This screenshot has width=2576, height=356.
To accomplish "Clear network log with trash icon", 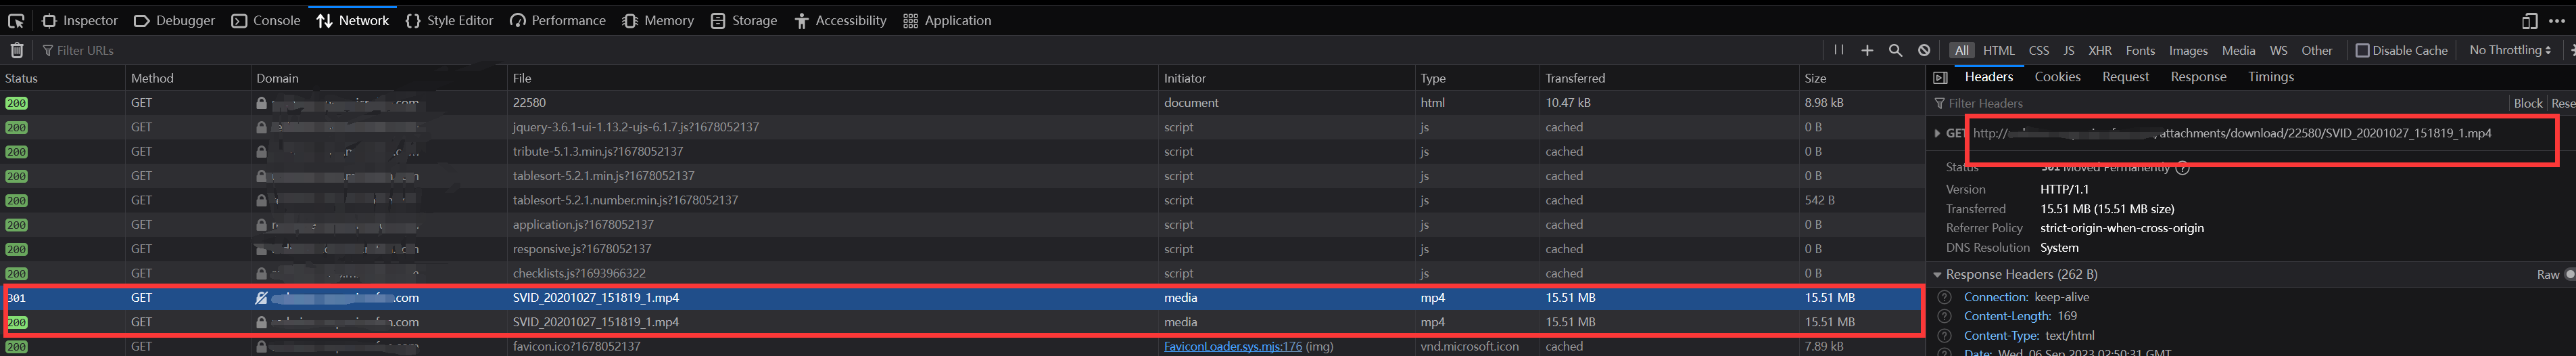I will coord(17,50).
